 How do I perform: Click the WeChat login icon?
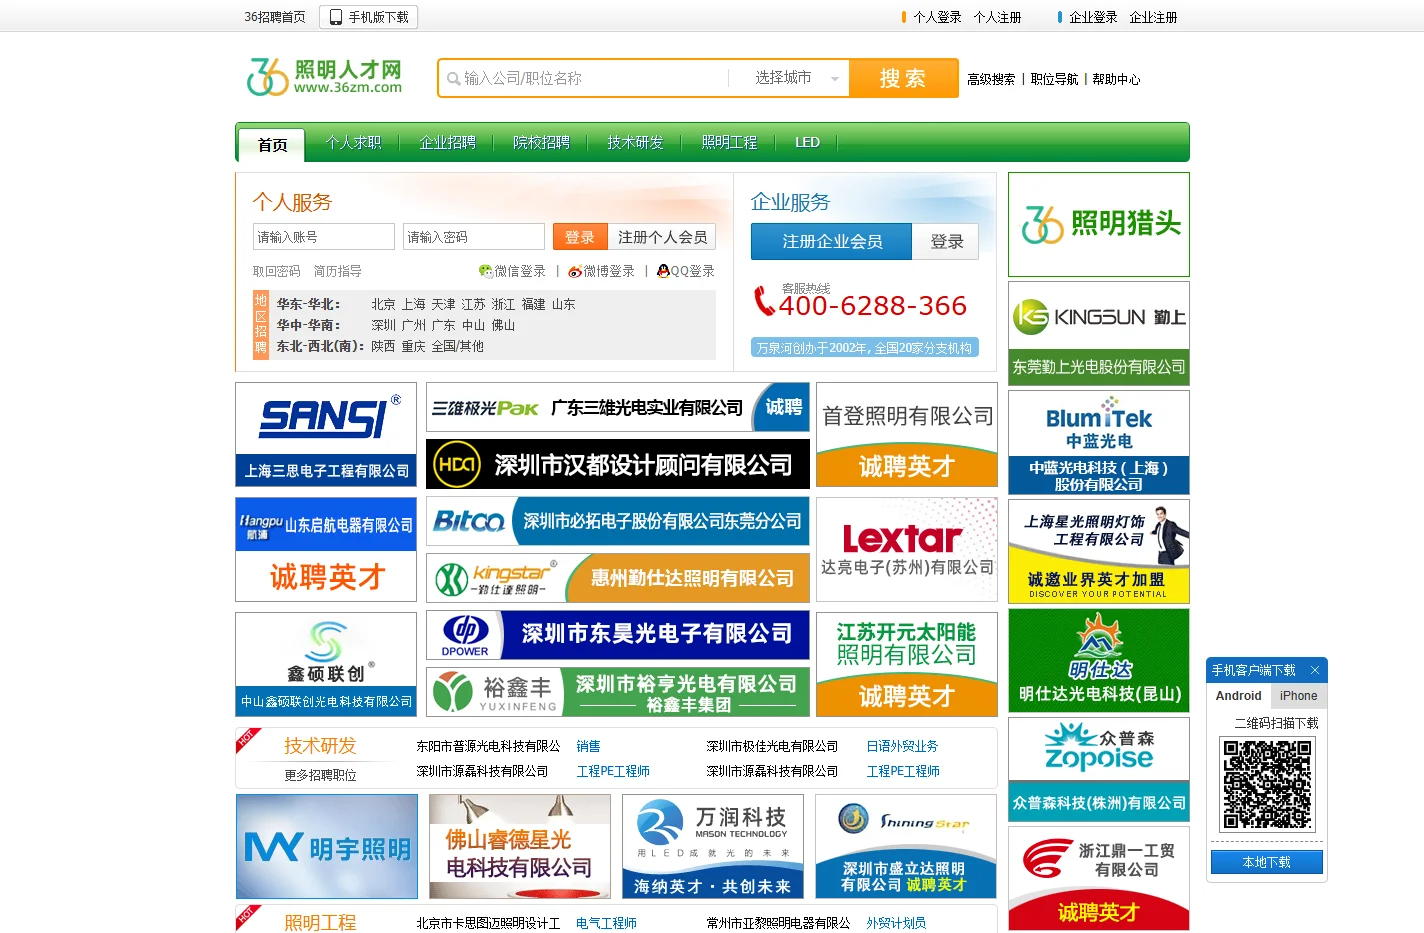(x=485, y=271)
